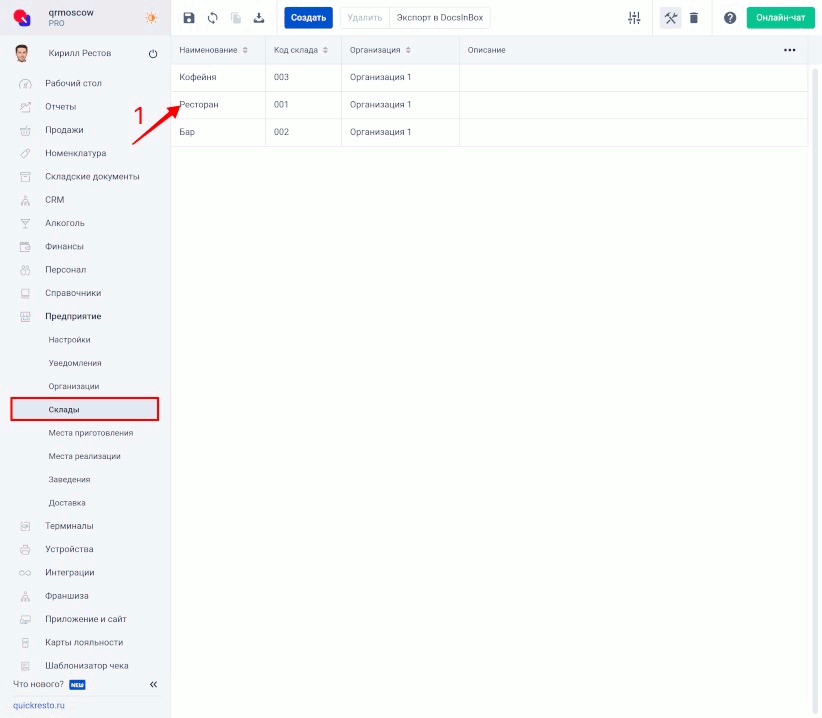Open the trash bin icon
This screenshot has width=822, height=718.
pyautogui.click(x=694, y=18)
